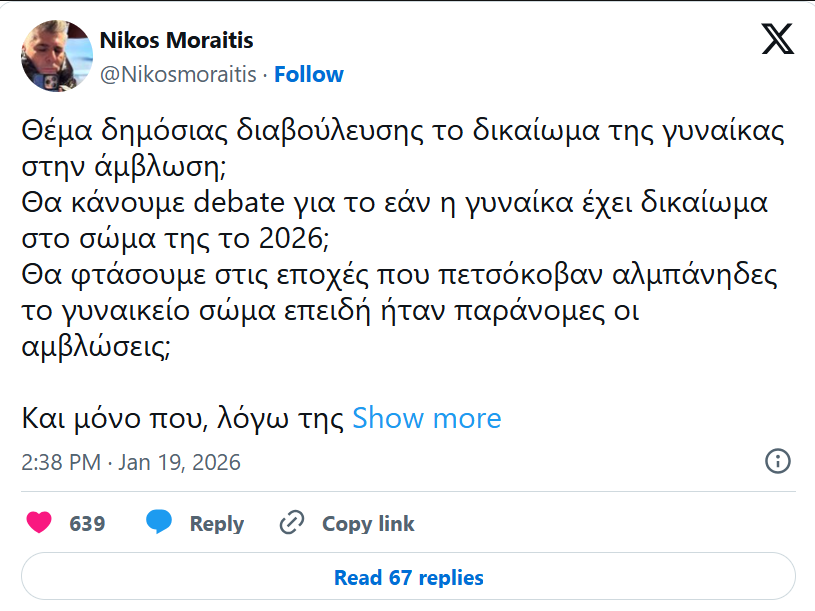This screenshot has width=815, height=611.
Task: Click the X logo icon
Action: 777,39
